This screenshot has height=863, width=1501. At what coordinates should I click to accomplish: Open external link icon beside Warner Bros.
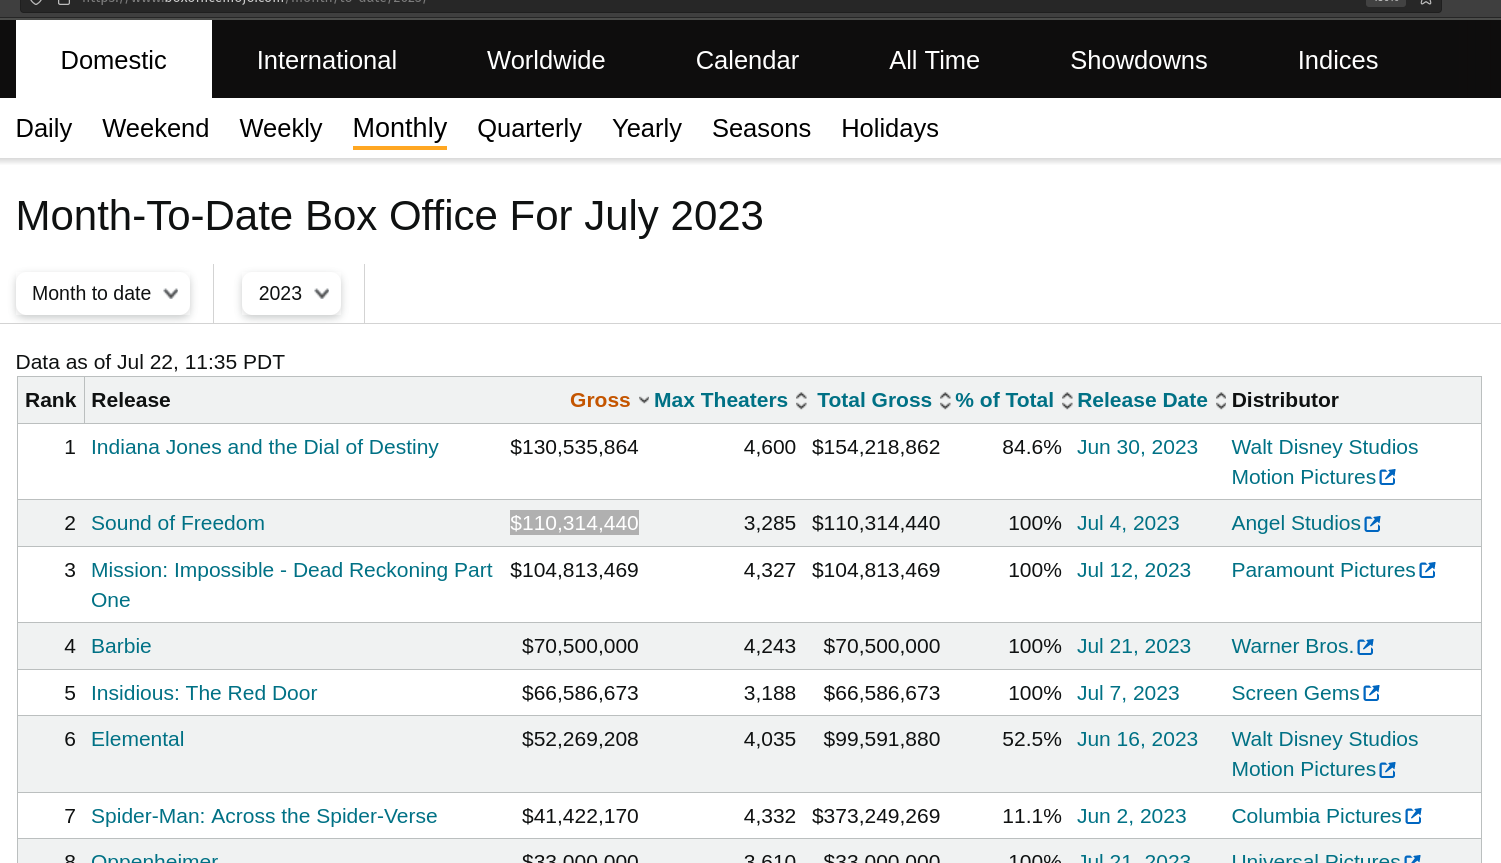[x=1365, y=647]
